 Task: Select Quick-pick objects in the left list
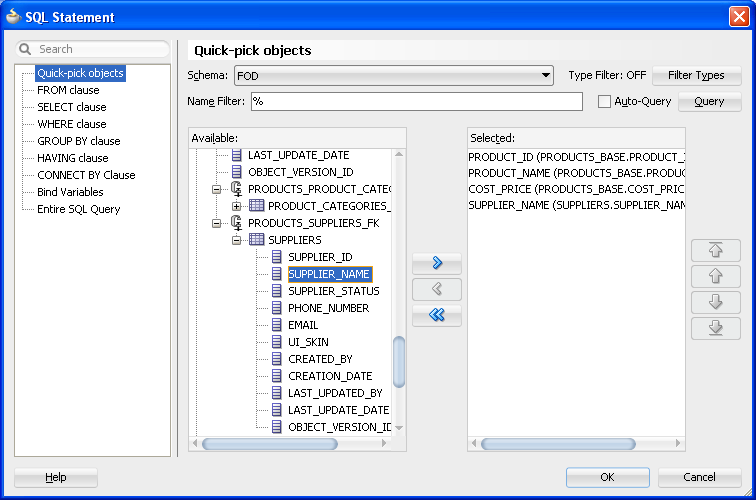(81, 73)
